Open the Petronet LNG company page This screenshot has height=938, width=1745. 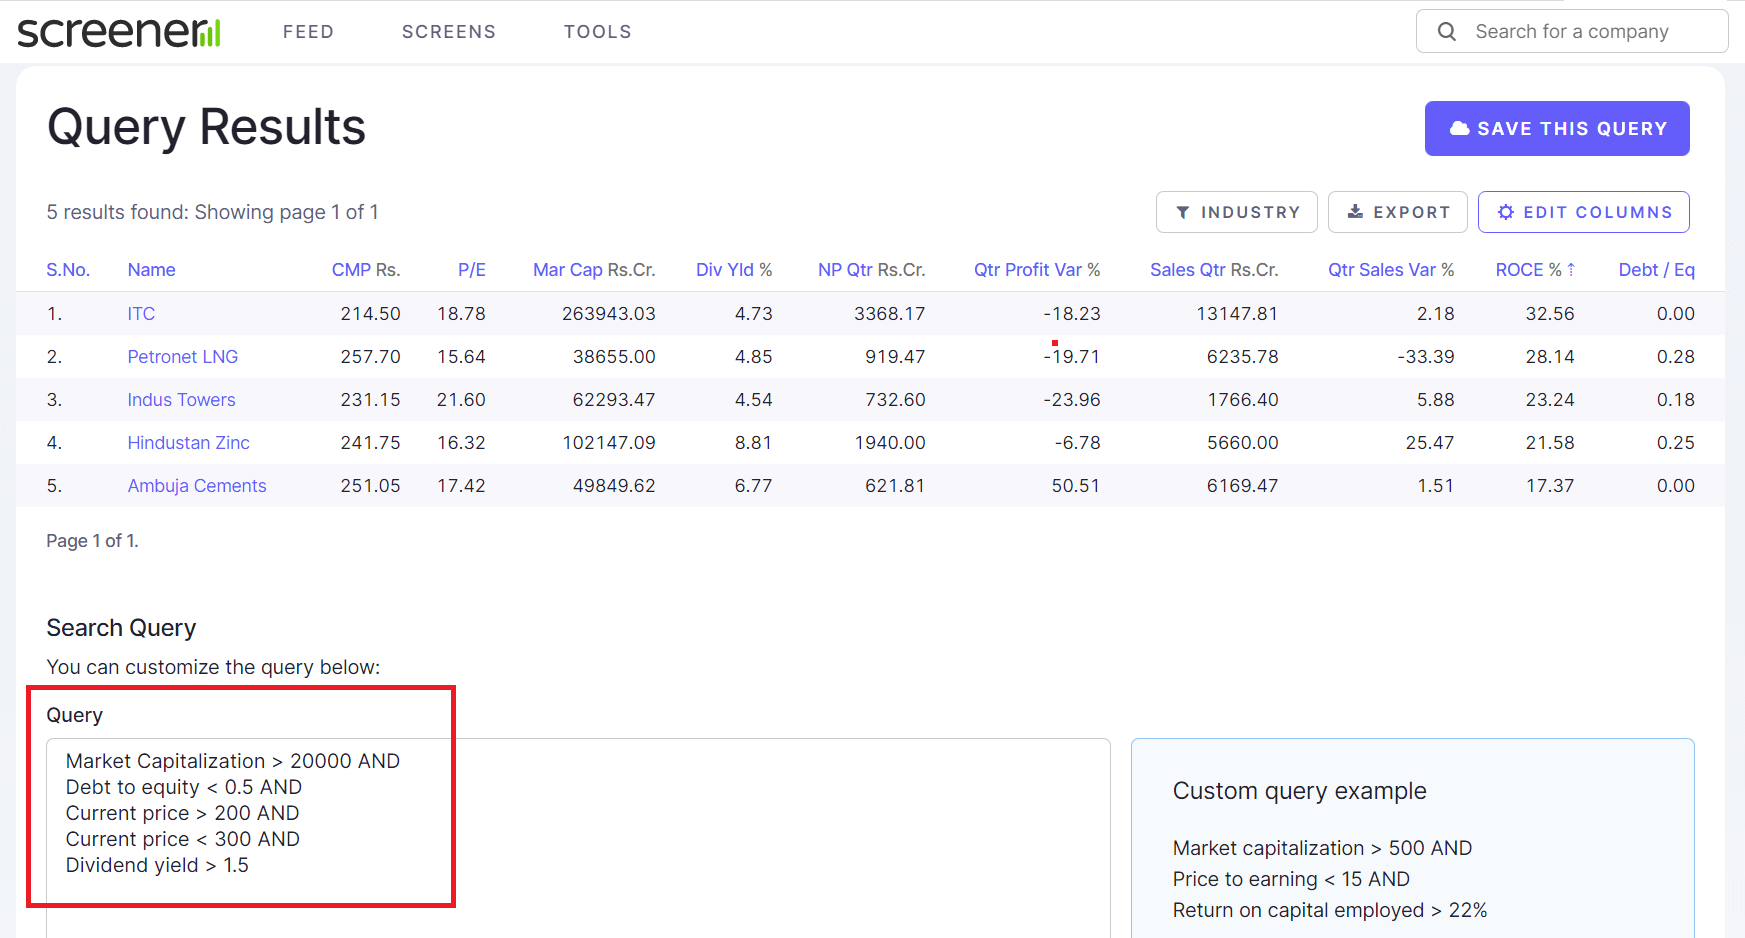click(183, 357)
